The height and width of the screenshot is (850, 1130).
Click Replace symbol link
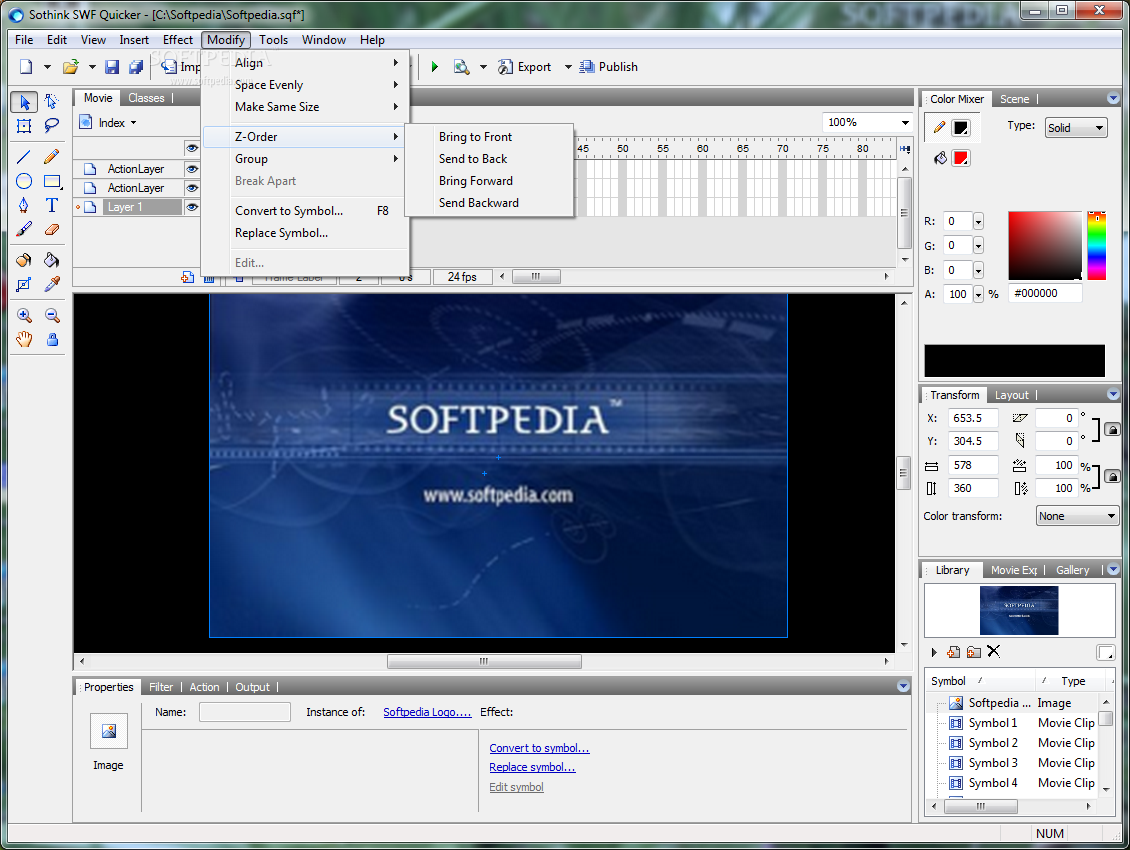(532, 767)
